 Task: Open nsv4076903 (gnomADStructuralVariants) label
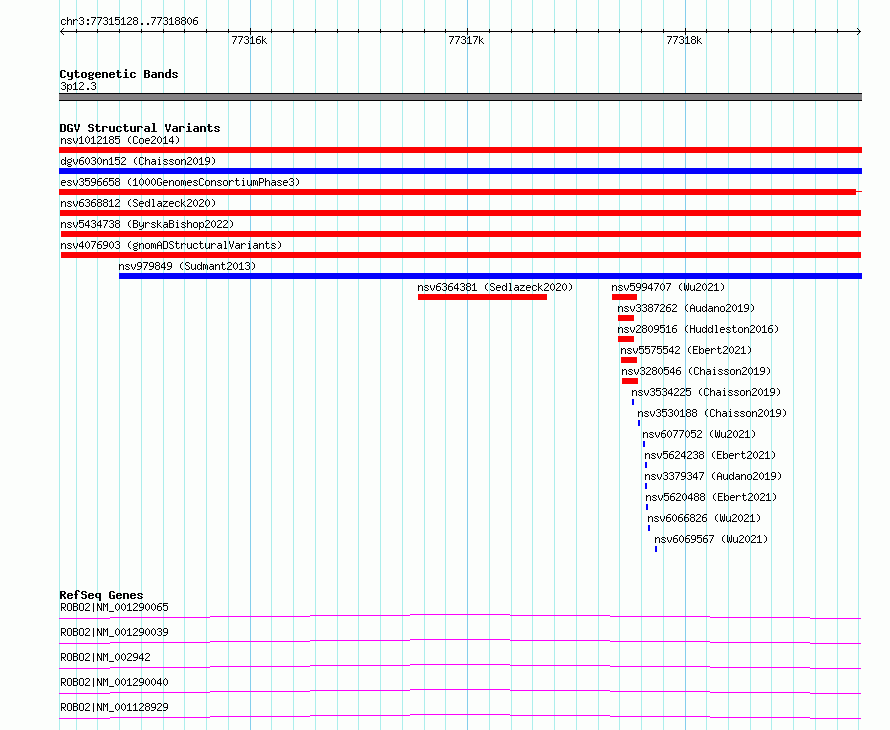pos(171,245)
